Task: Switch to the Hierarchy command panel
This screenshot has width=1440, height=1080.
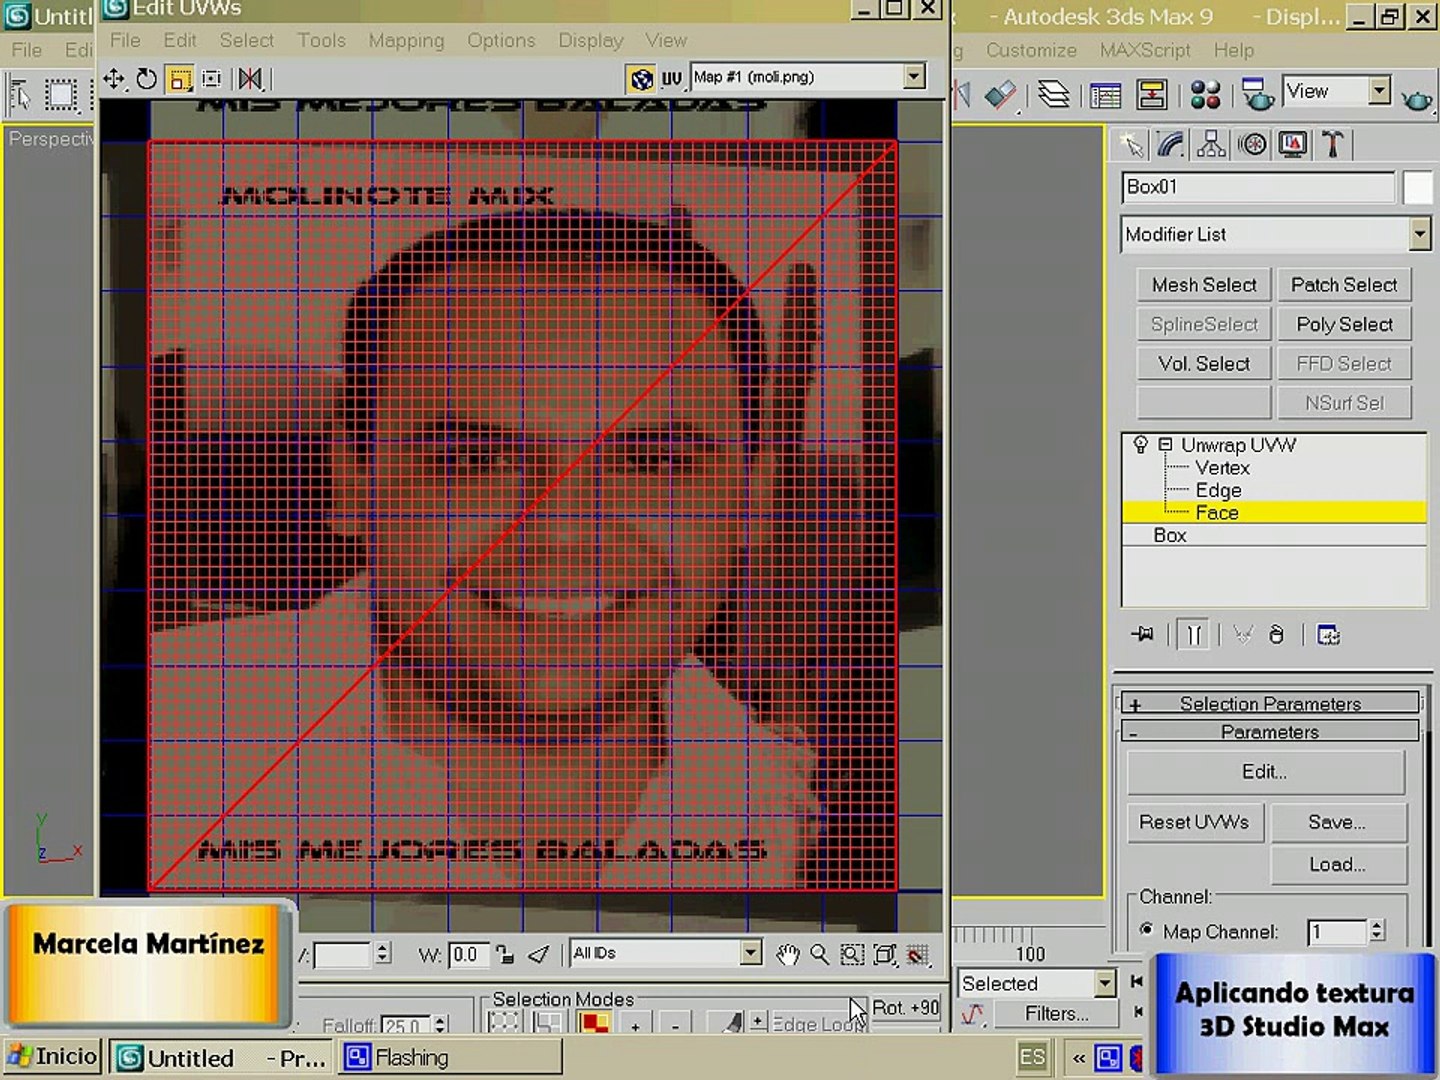Action: pyautogui.click(x=1211, y=145)
